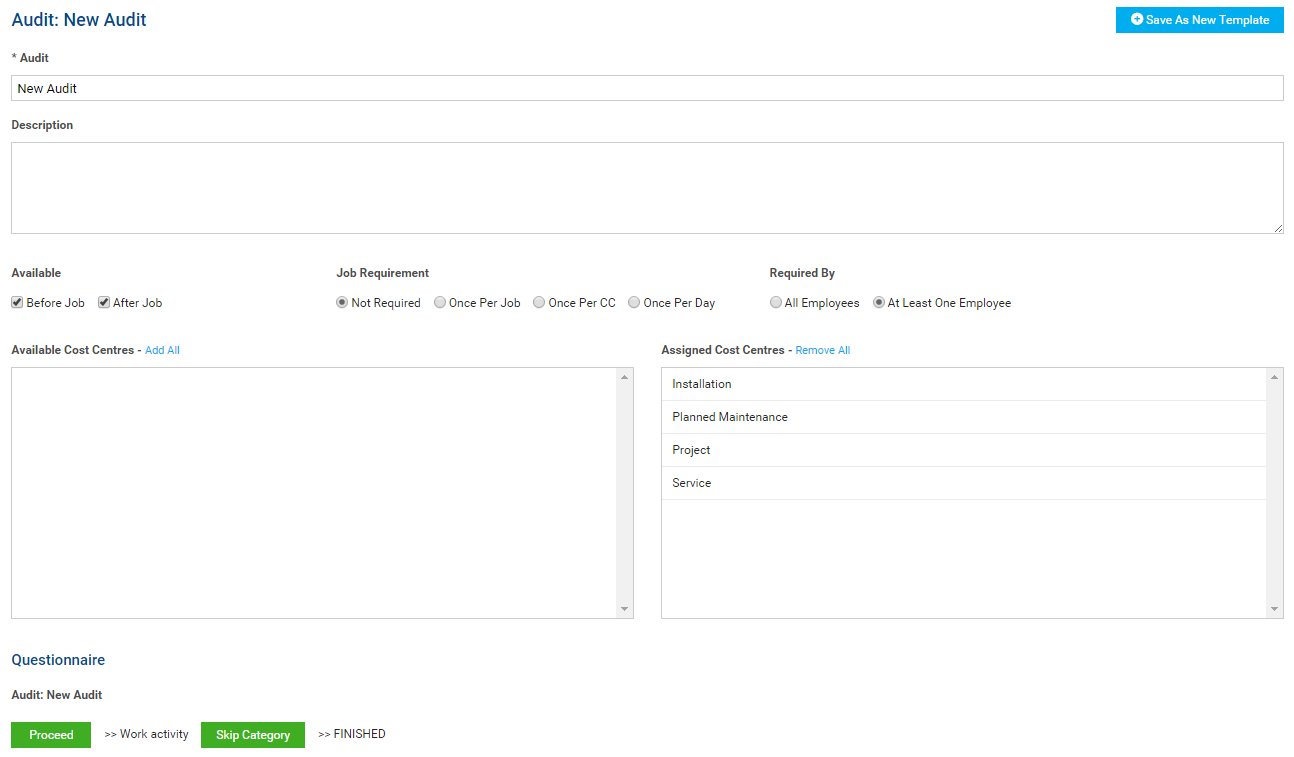Viewport: 1294px width, 757px height.
Task: Select the Once Per CC requirement
Action: pyautogui.click(x=538, y=302)
